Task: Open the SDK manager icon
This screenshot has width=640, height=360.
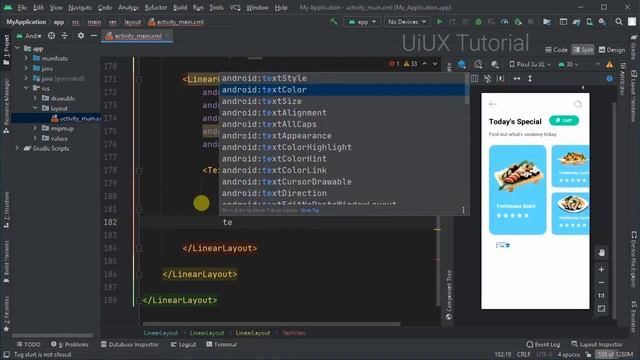Action: click(602, 22)
